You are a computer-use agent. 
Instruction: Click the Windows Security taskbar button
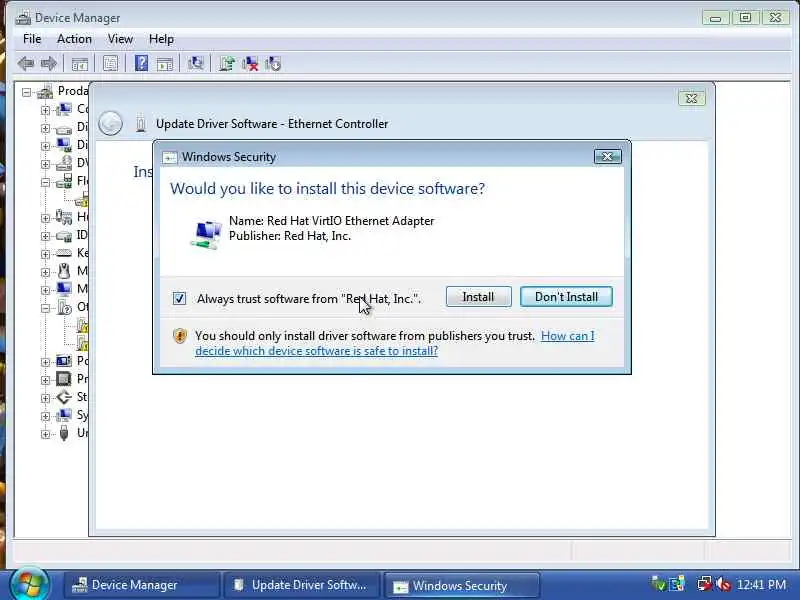(x=462, y=585)
